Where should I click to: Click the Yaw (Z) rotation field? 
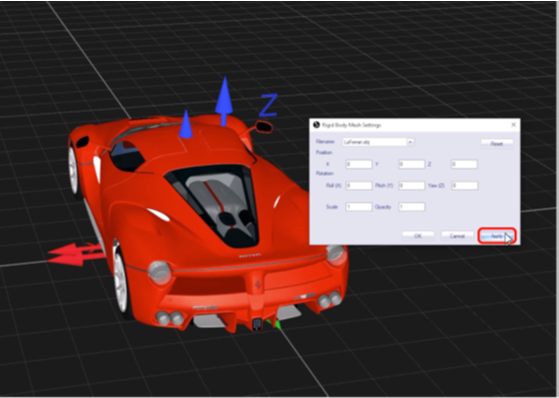[x=465, y=185]
